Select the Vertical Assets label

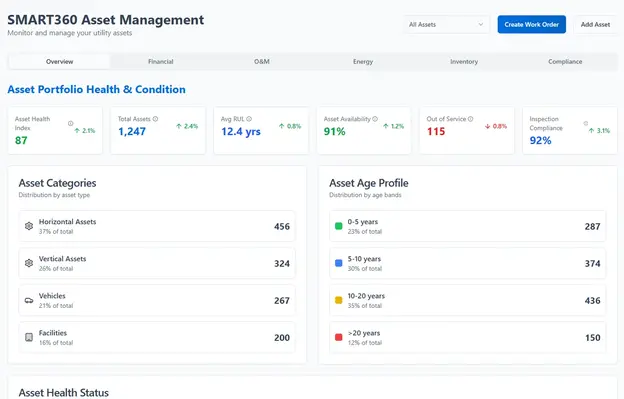[62, 259]
